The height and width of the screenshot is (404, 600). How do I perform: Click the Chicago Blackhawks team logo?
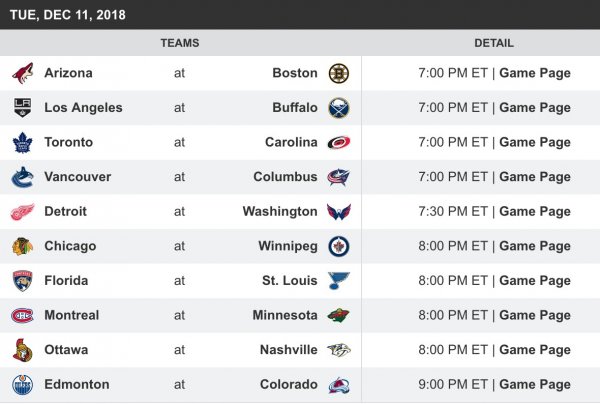[22, 246]
